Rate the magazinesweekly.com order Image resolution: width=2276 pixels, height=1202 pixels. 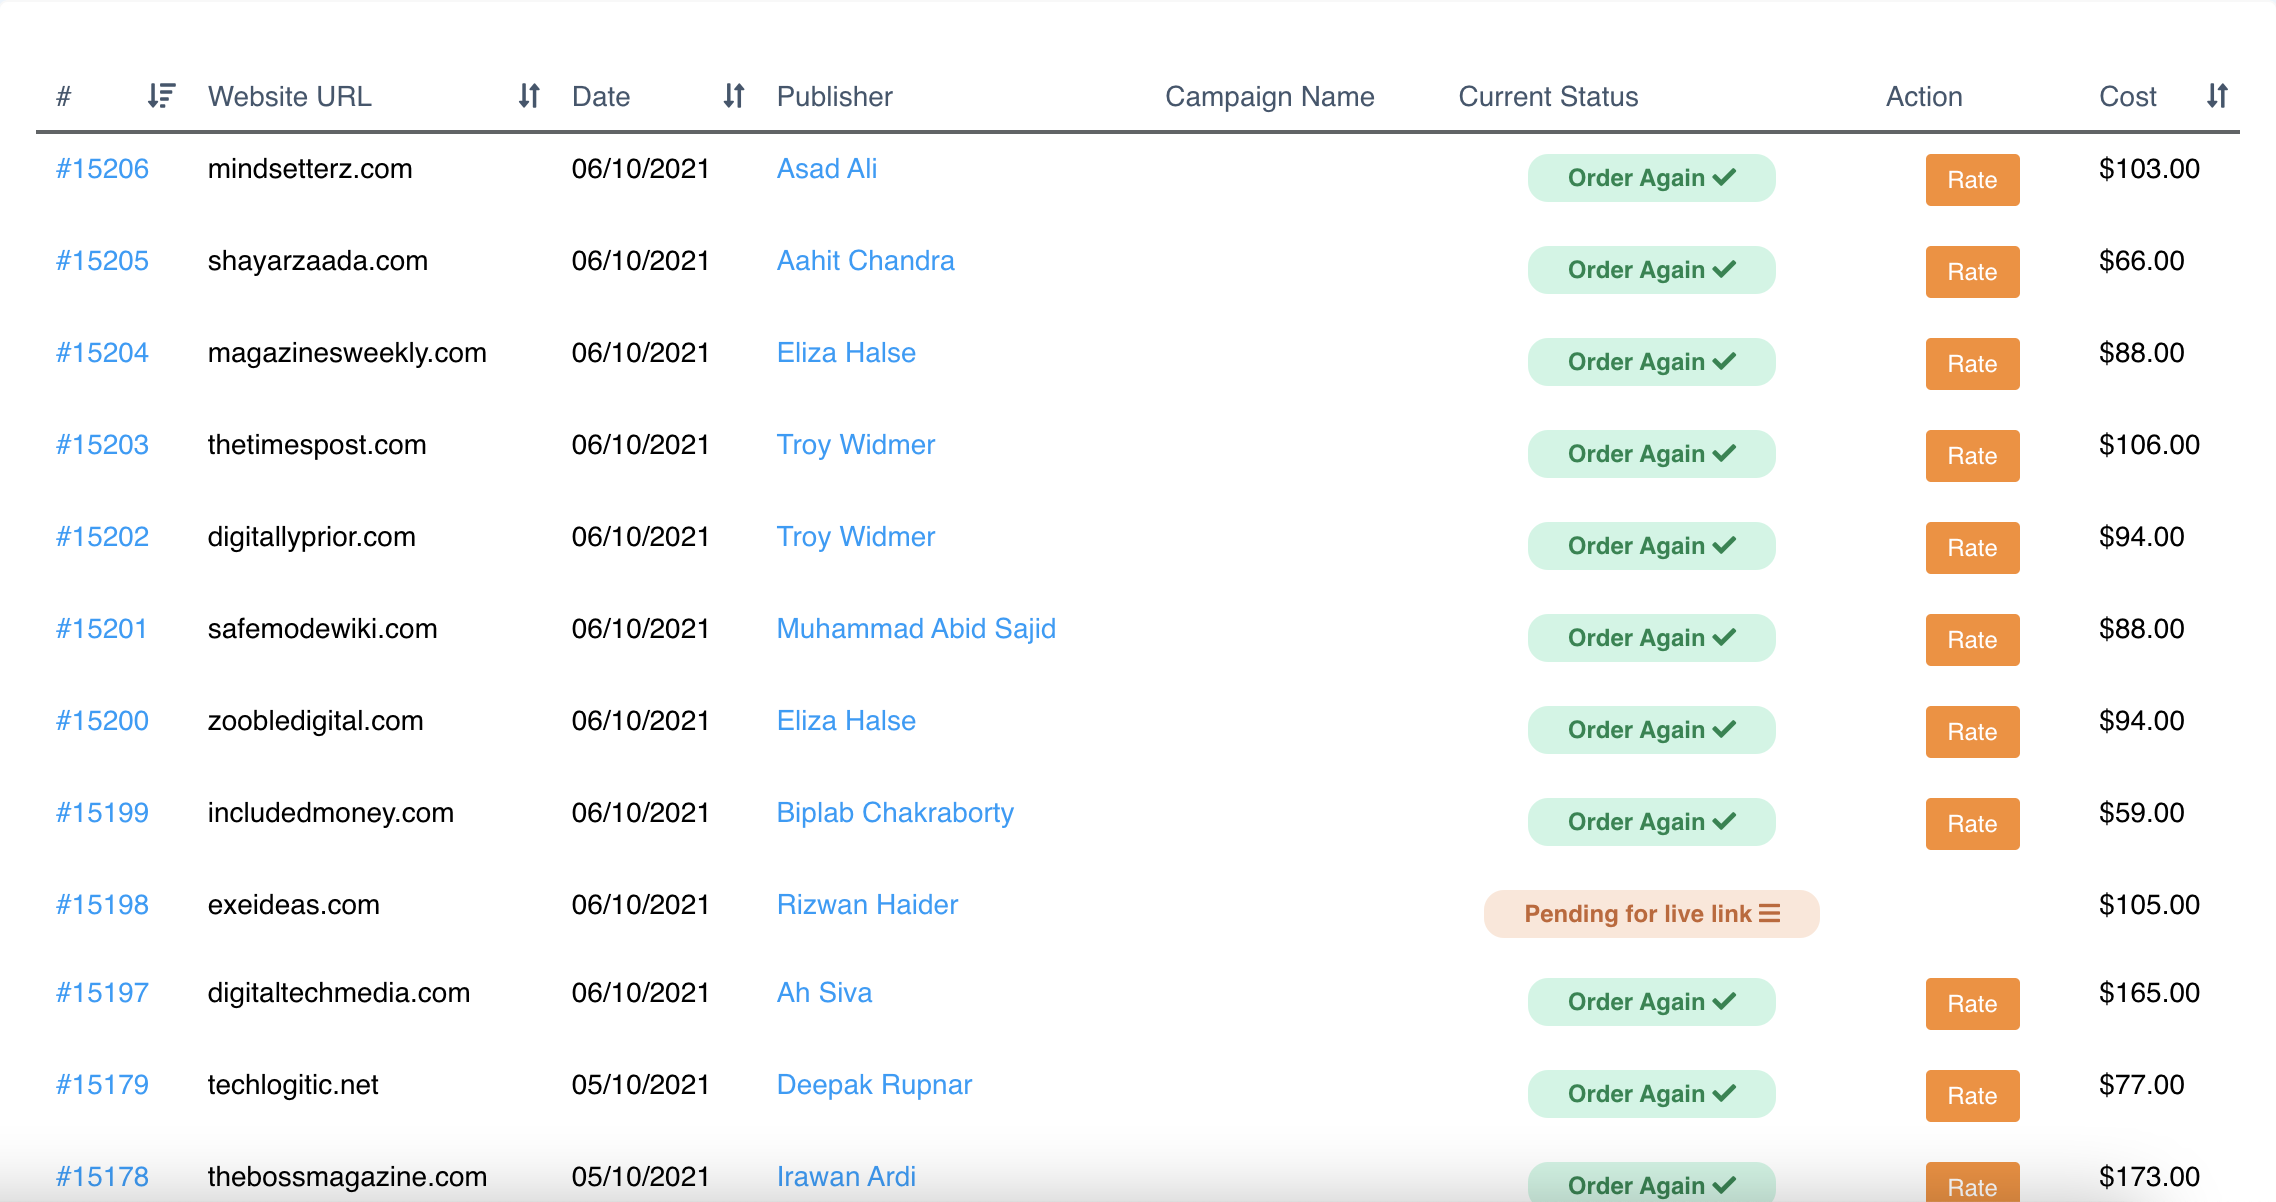click(x=1972, y=364)
